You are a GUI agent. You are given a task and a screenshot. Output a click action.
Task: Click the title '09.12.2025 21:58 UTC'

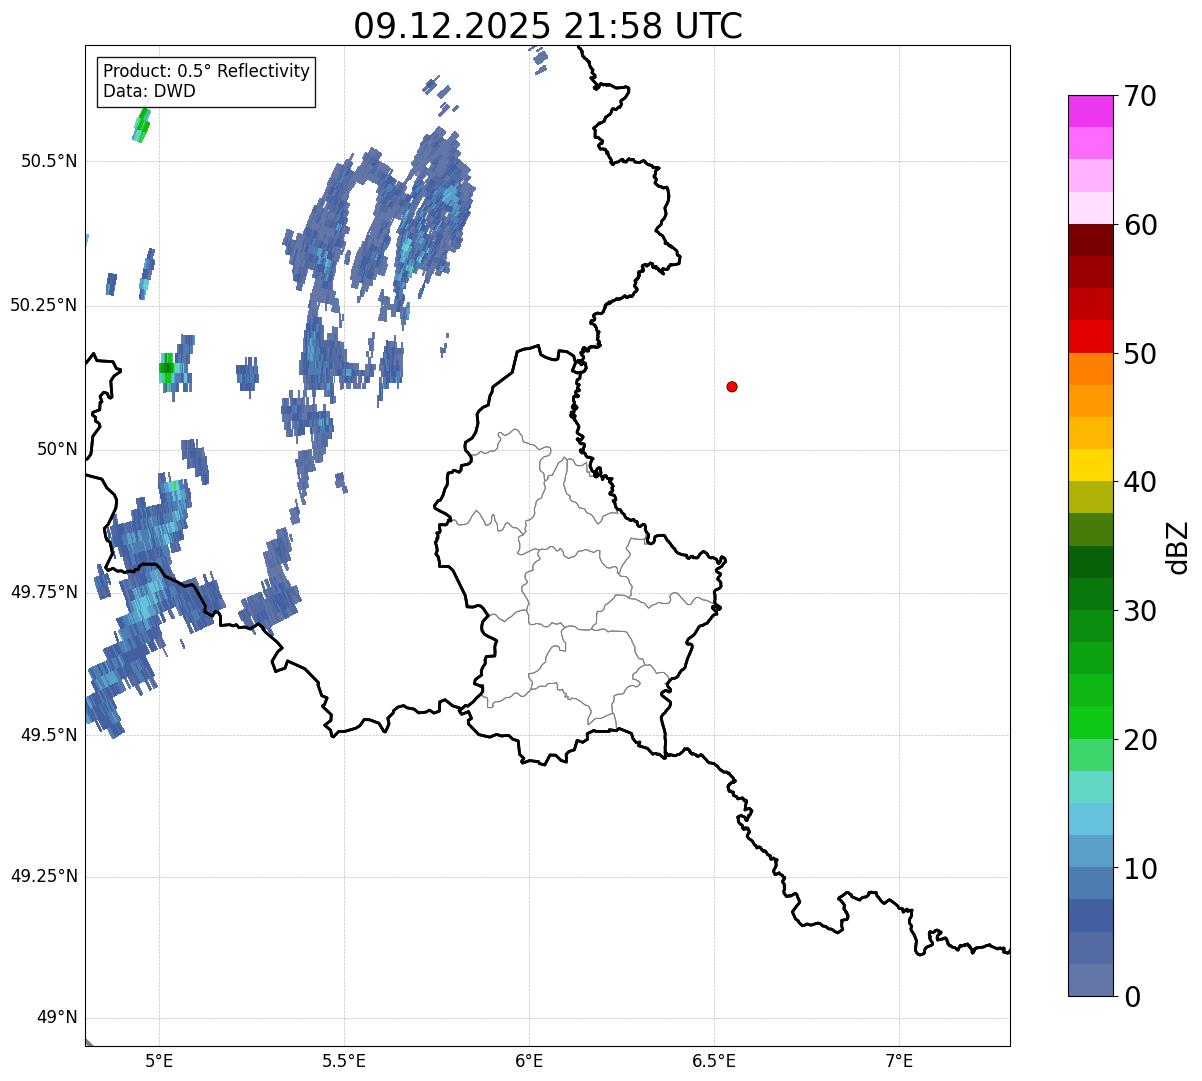[548, 26]
